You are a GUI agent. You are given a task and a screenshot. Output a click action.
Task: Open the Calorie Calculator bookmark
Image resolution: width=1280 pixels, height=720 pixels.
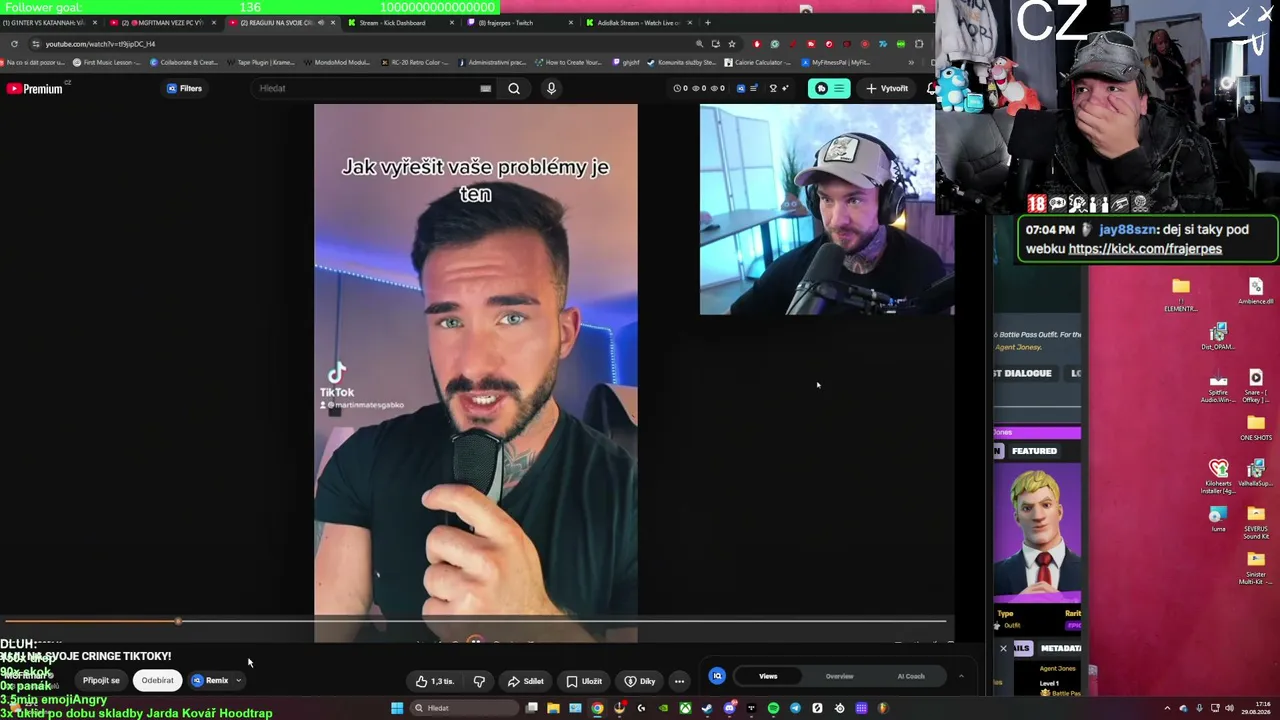click(758, 62)
